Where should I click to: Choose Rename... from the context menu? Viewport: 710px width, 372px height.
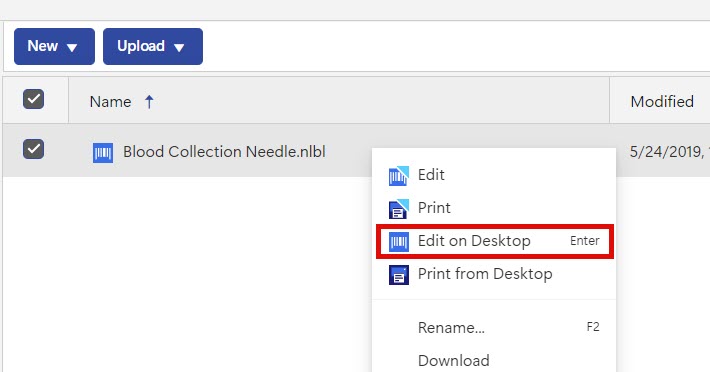[x=494, y=327]
